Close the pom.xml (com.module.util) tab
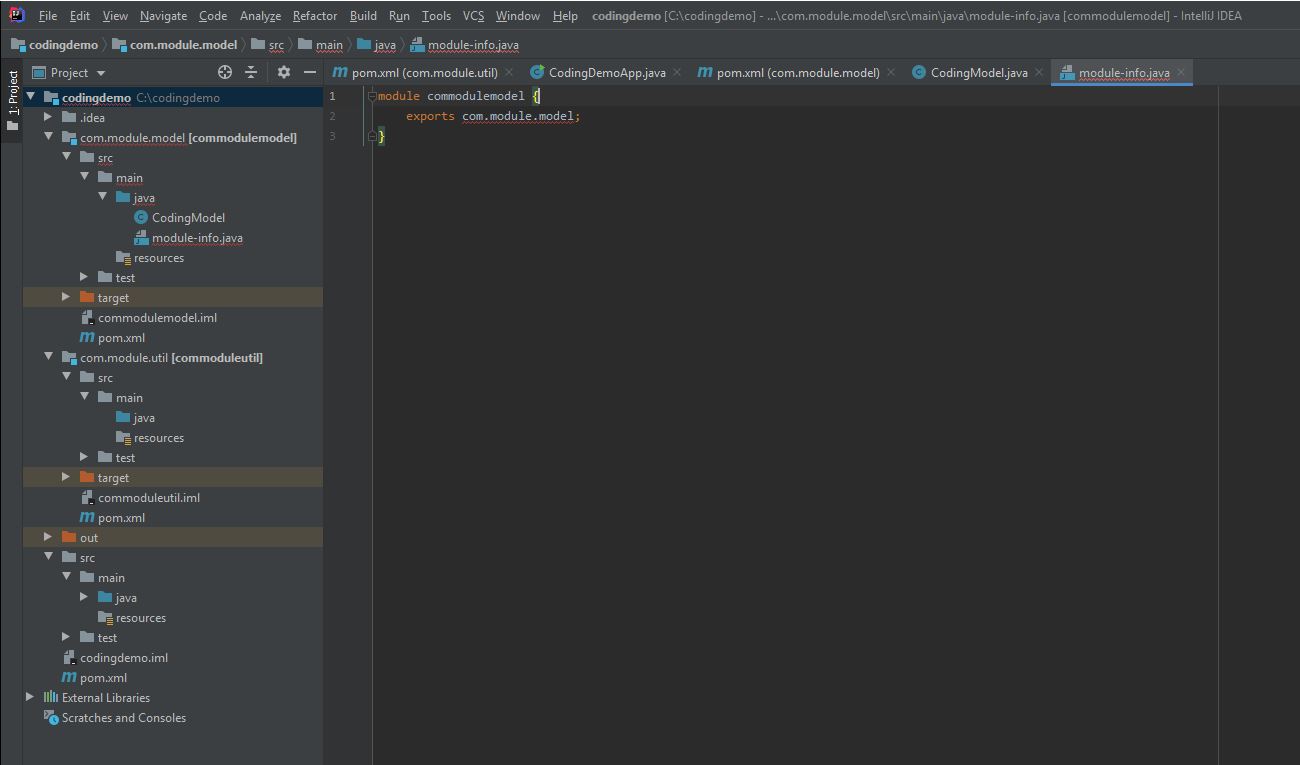This screenshot has height=765, width=1300. click(509, 72)
